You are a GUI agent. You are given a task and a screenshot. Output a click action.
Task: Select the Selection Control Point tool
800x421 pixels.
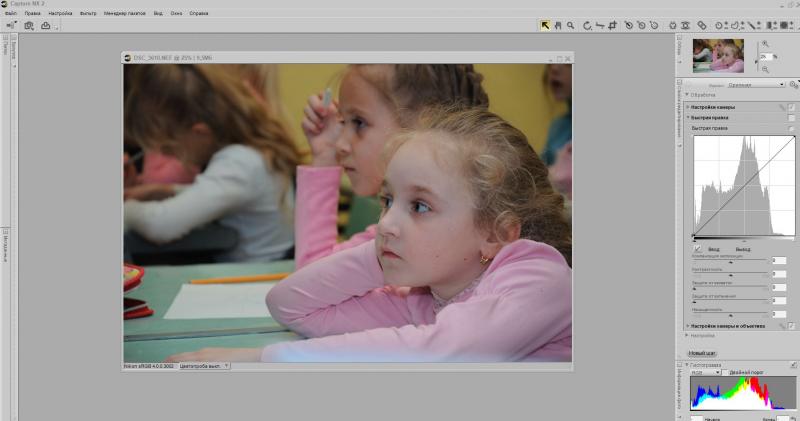pyautogui.click(x=721, y=25)
